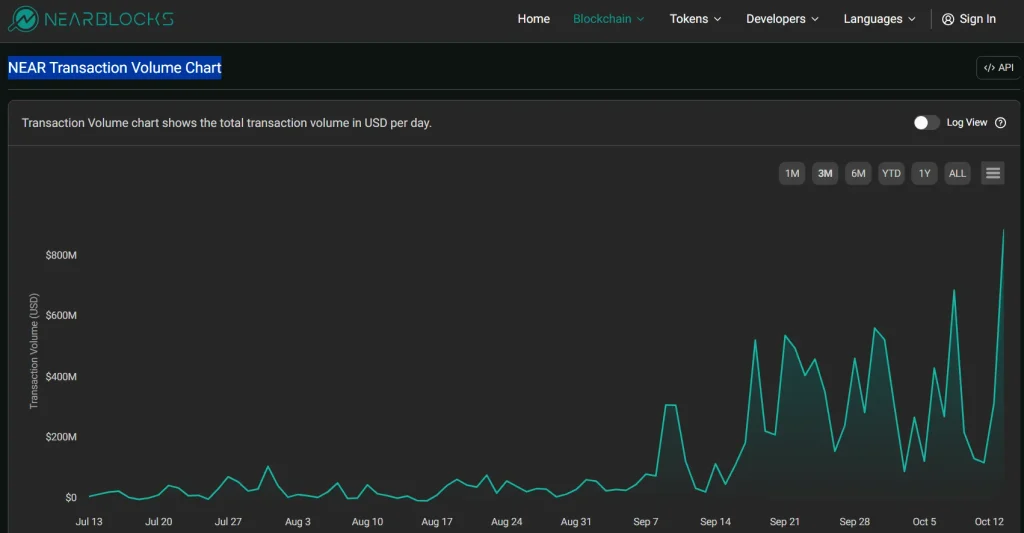Expand the Tokens dropdown menu
The width and height of the screenshot is (1024, 533).
[x=696, y=19]
